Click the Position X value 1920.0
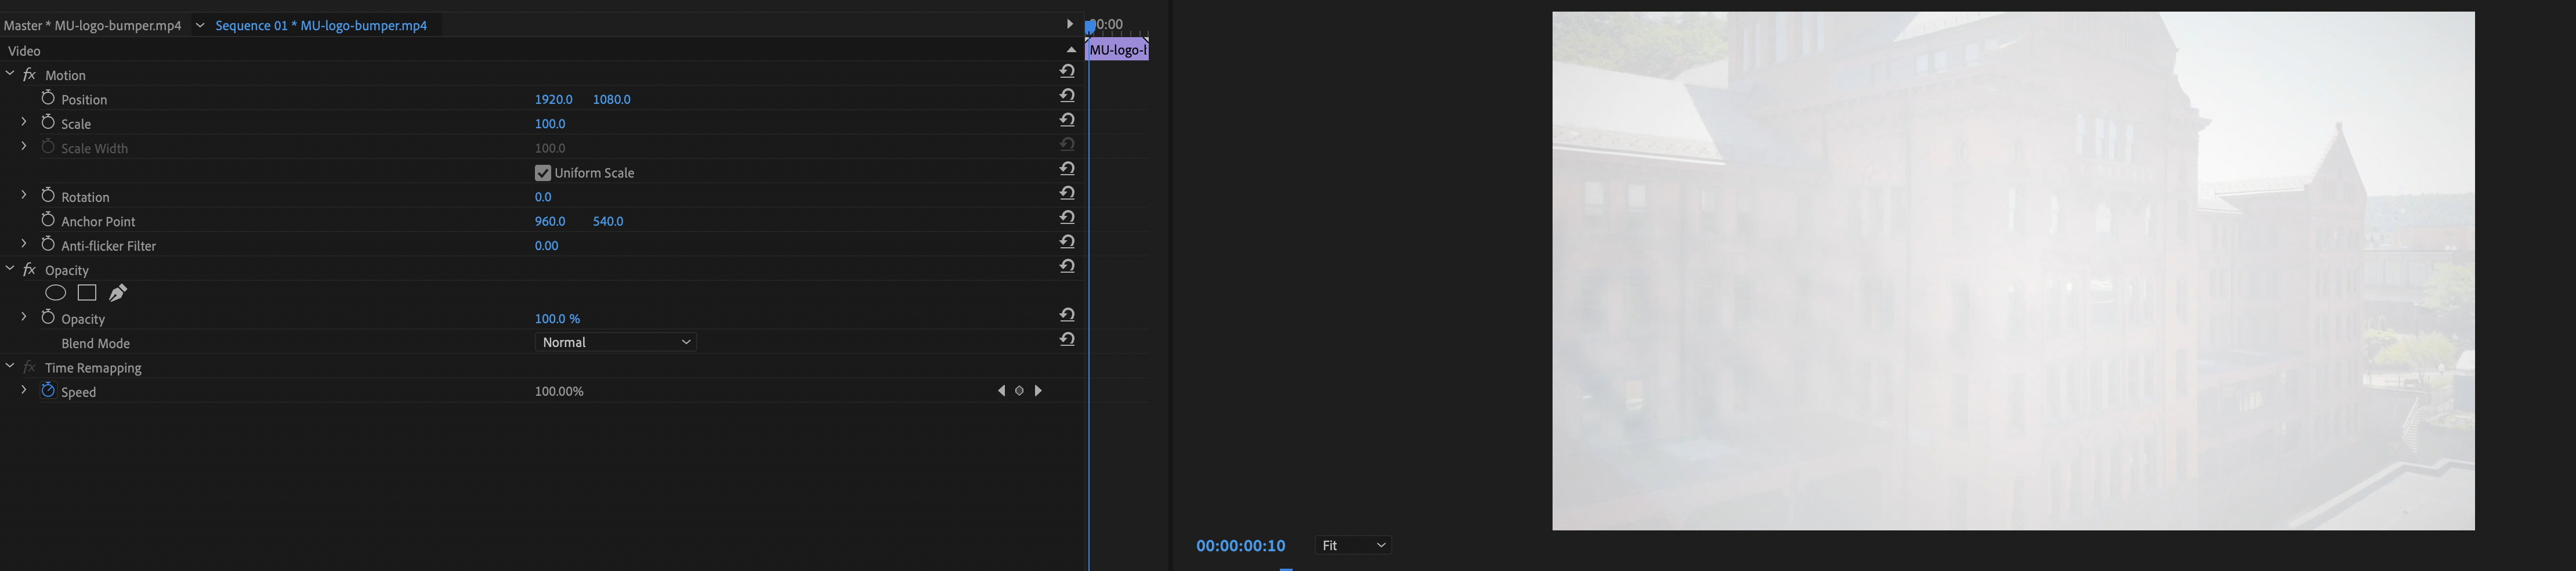 point(553,99)
